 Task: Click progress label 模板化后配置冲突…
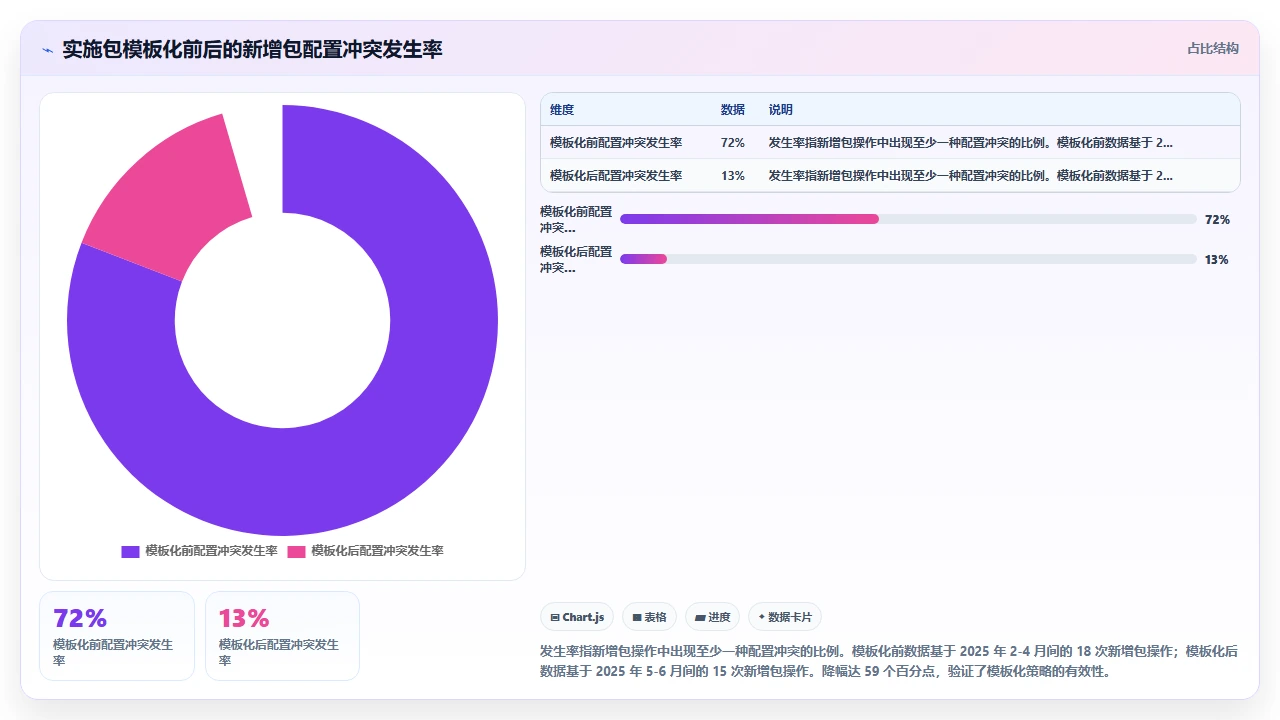click(576, 260)
